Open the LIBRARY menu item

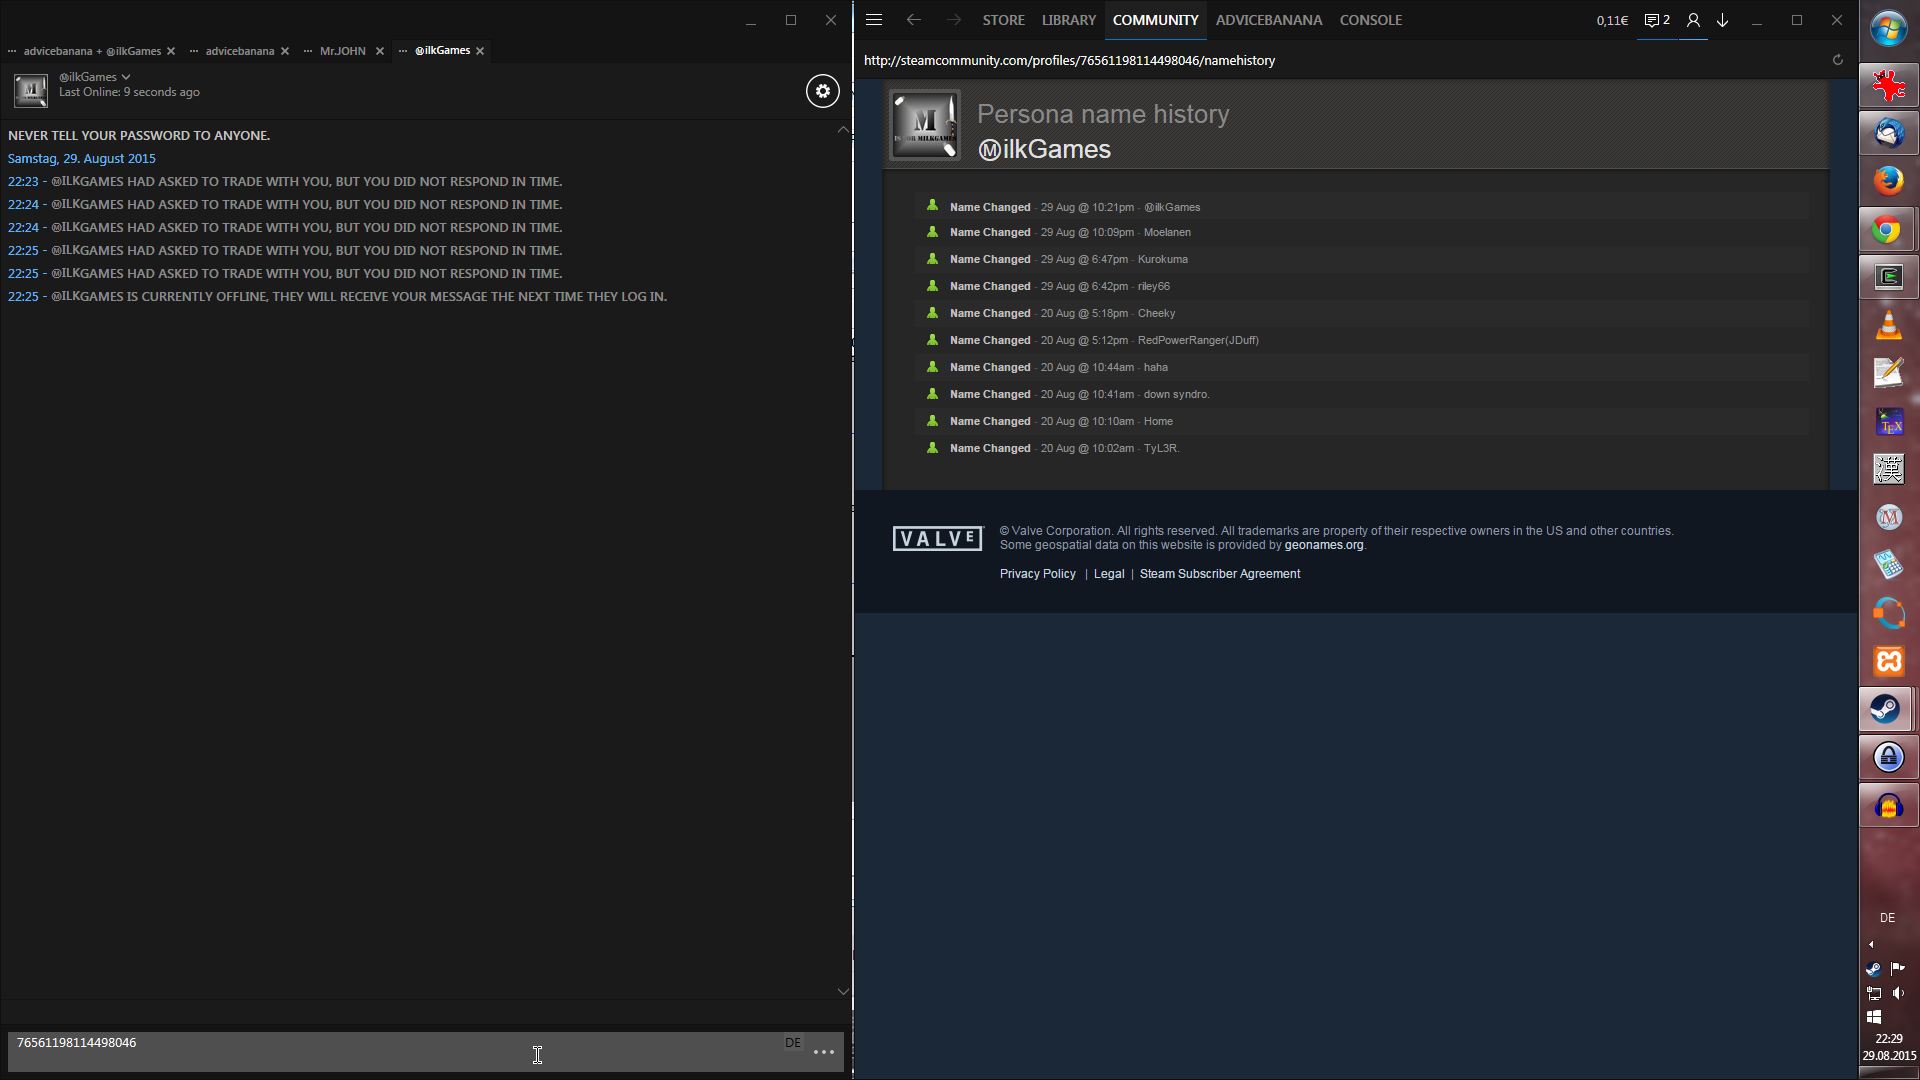point(1068,20)
